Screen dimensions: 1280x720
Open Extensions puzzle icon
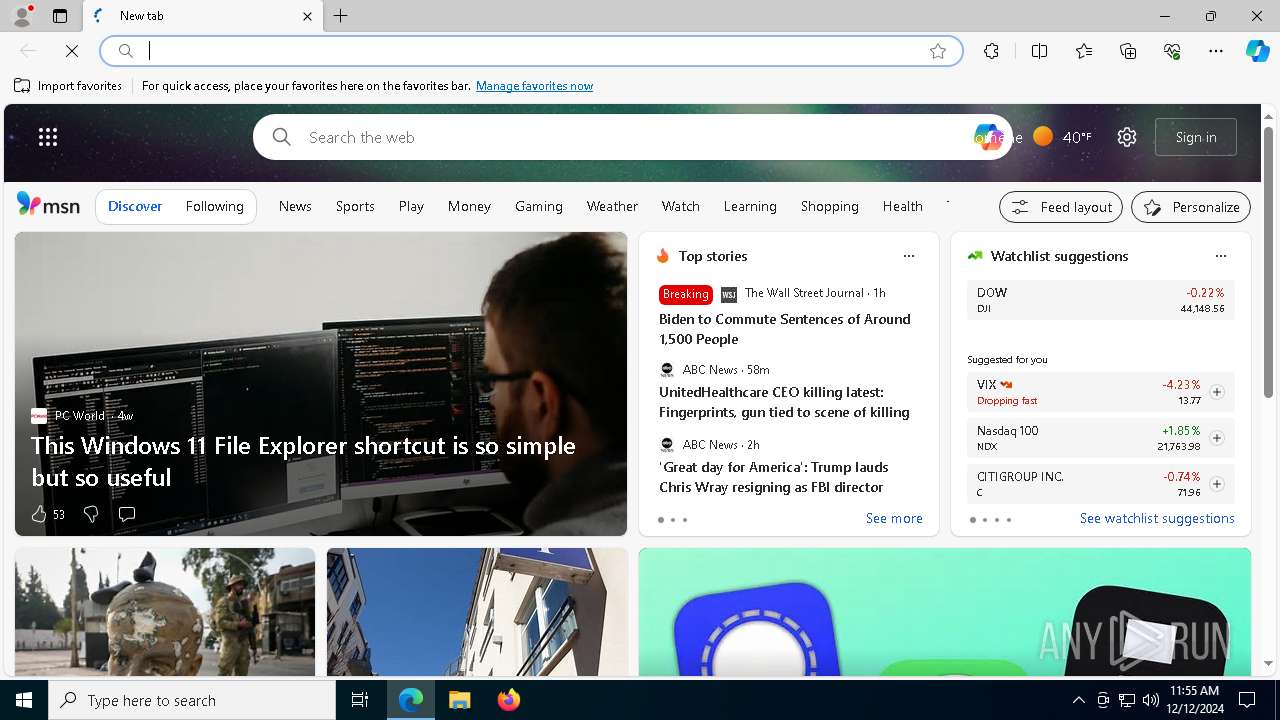point(991,51)
